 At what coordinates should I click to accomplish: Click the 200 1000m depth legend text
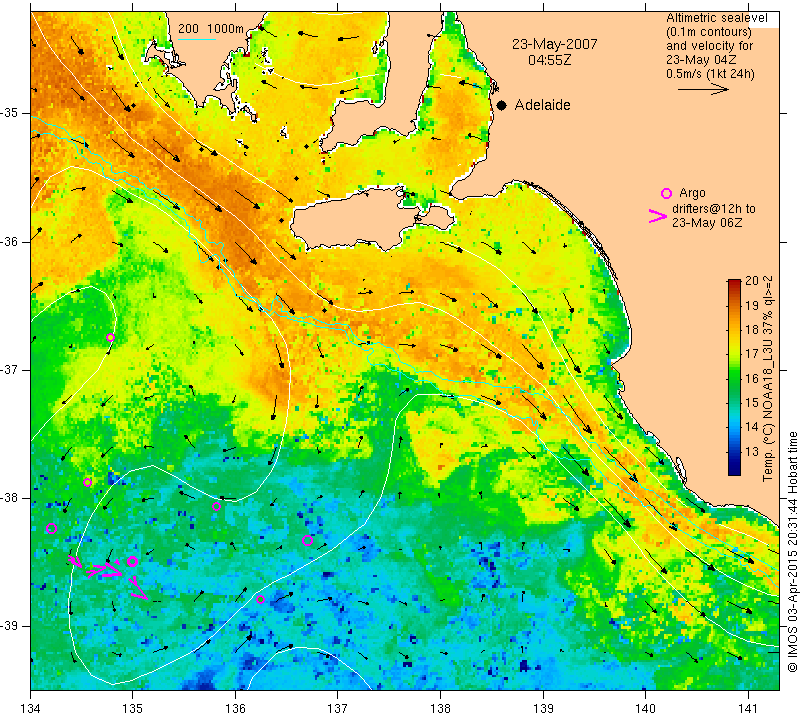[x=211, y=29]
